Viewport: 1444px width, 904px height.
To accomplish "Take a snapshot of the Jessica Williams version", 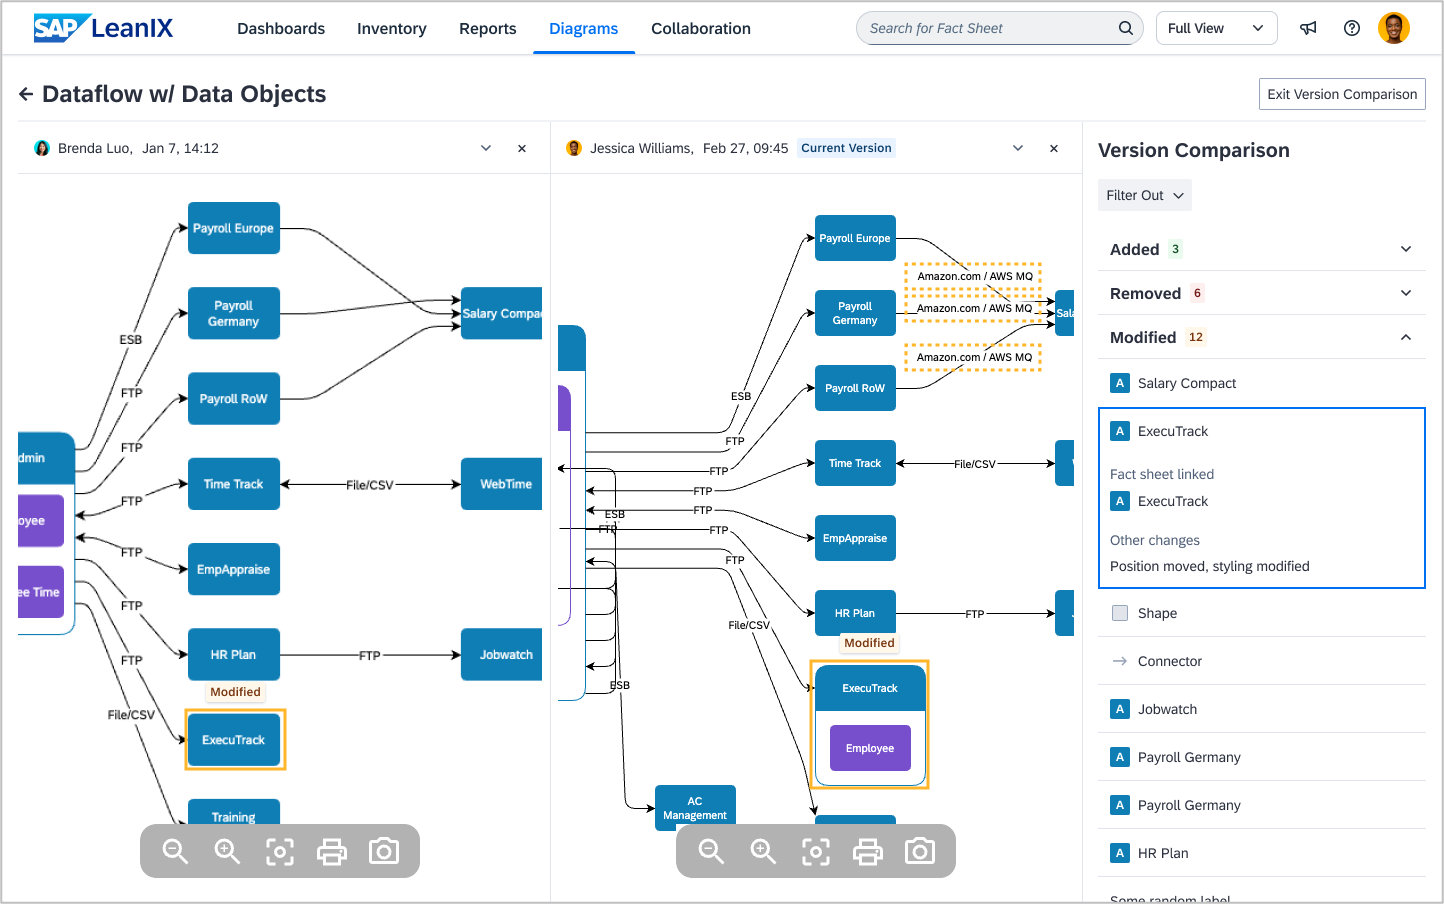I will pyautogui.click(x=920, y=851).
